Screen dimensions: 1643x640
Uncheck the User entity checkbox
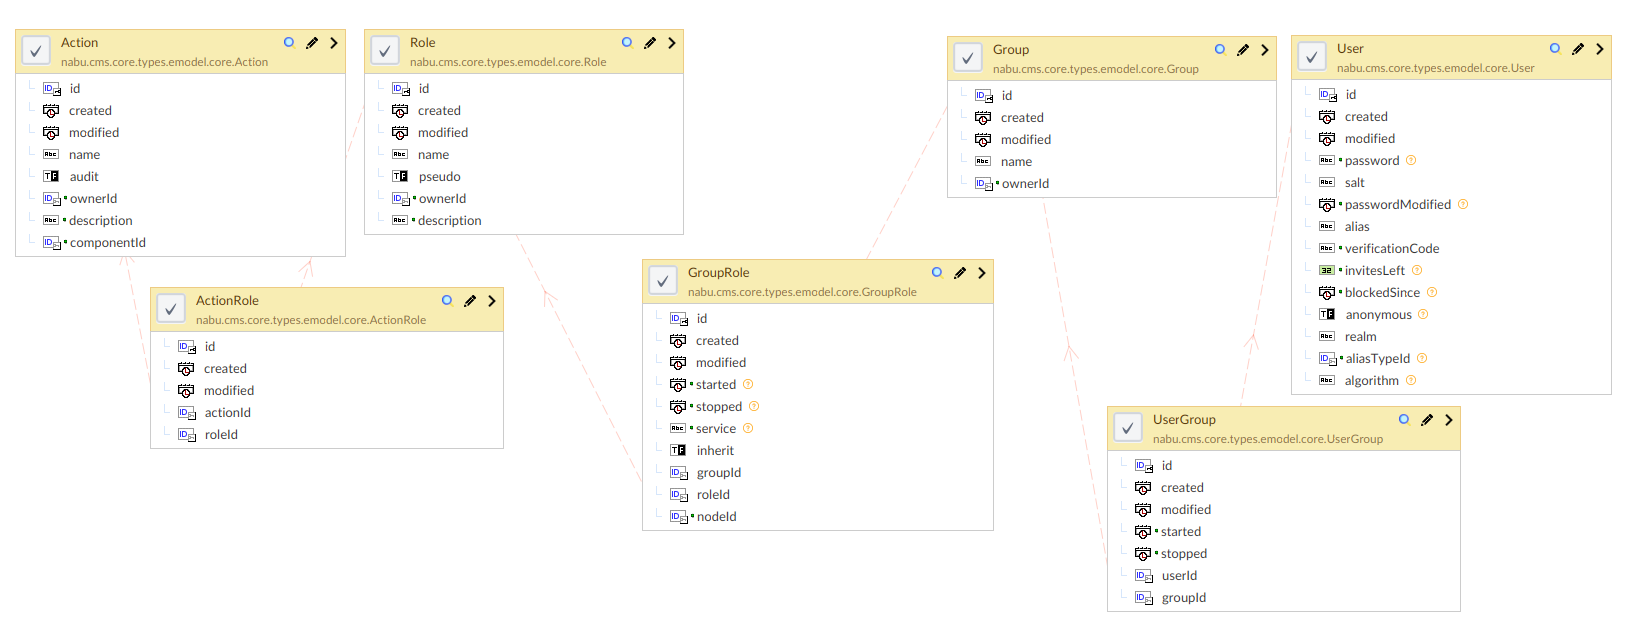pyautogui.click(x=1312, y=57)
